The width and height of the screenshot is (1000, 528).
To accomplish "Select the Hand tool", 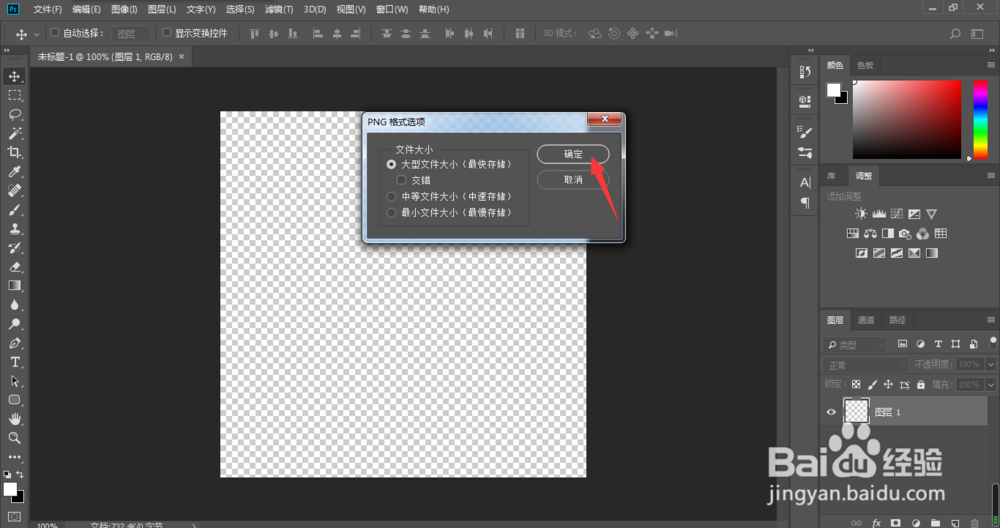I will (x=14, y=419).
